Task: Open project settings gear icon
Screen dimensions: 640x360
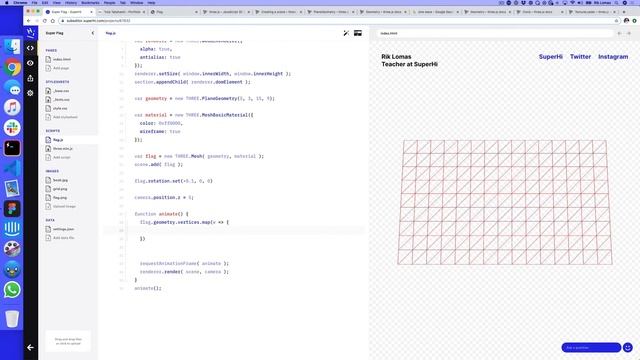Action: [x=30, y=93]
